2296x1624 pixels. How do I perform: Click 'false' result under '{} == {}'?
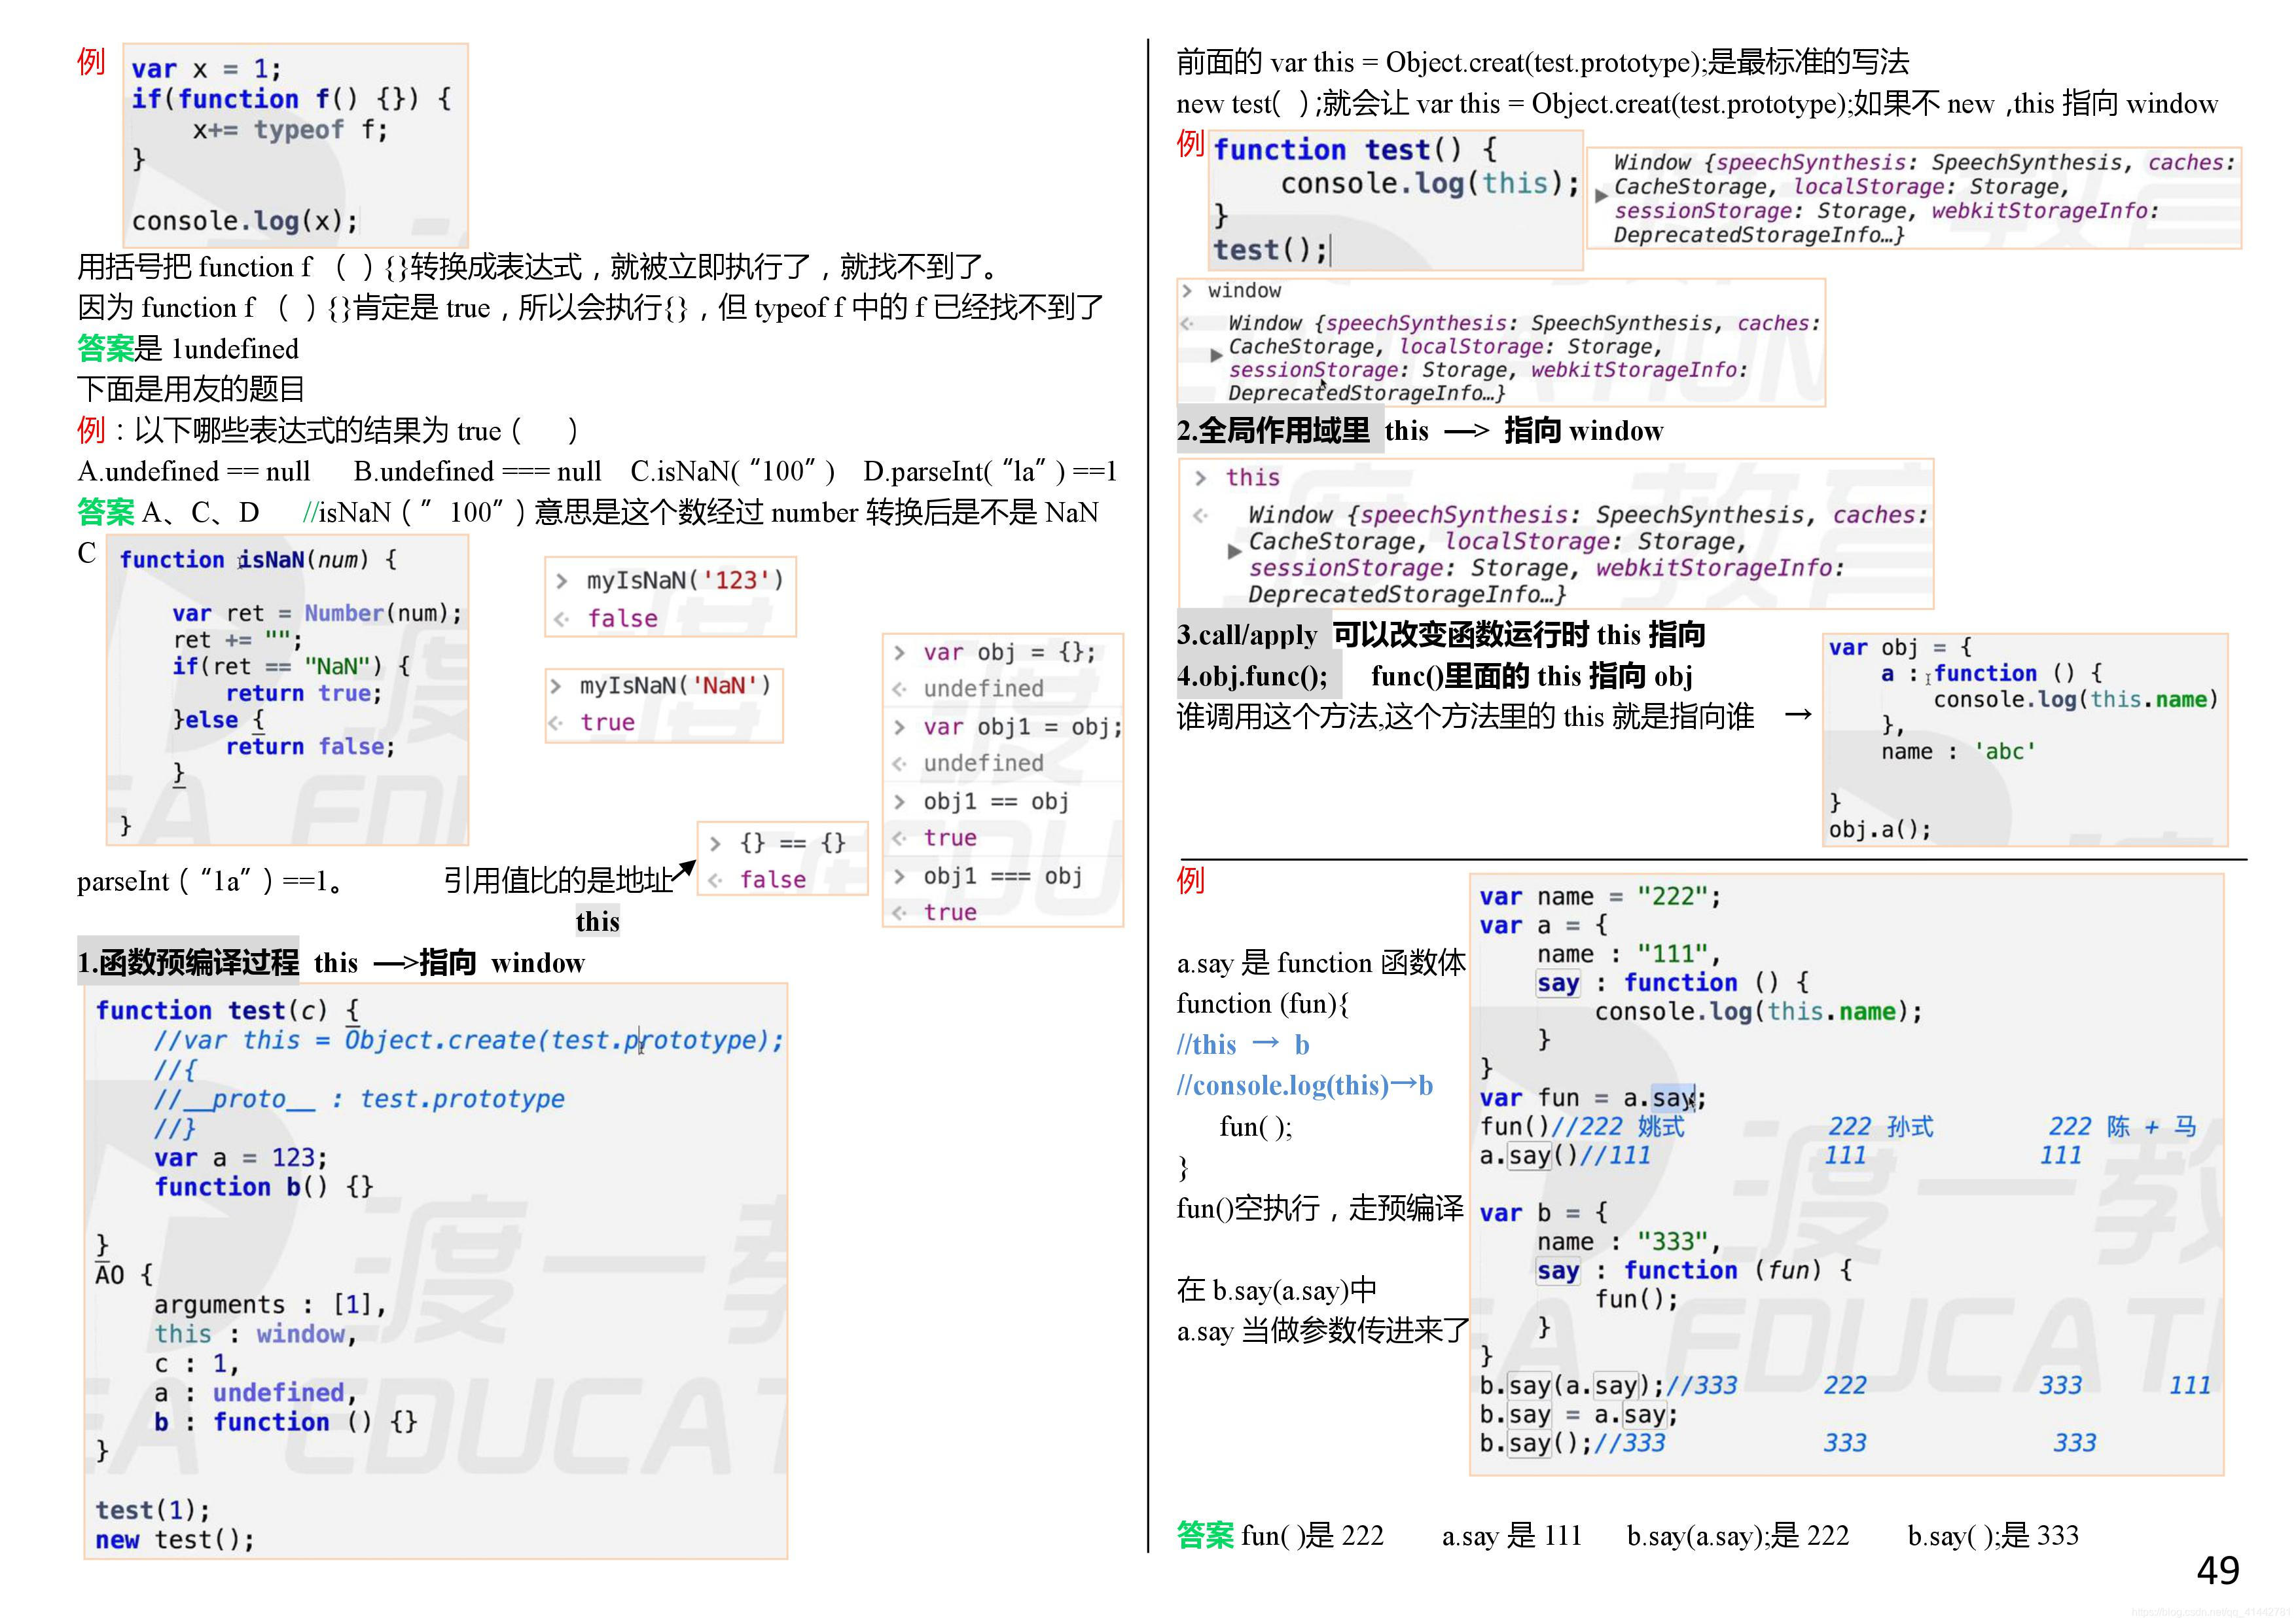pos(773,880)
